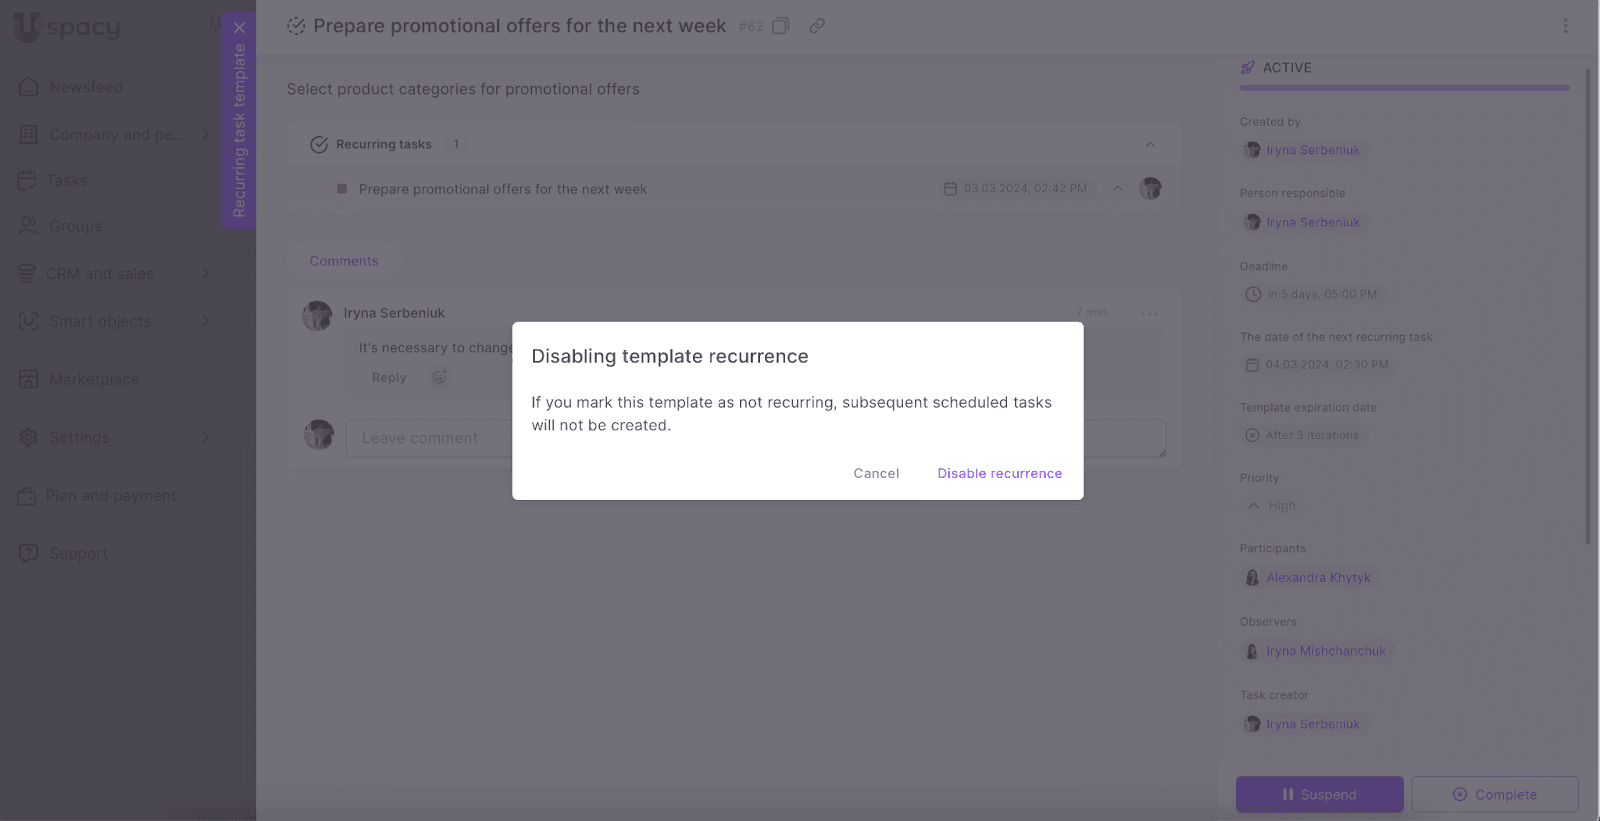Cancel the disabling recurrence dialog
1600x821 pixels.
[x=876, y=473]
